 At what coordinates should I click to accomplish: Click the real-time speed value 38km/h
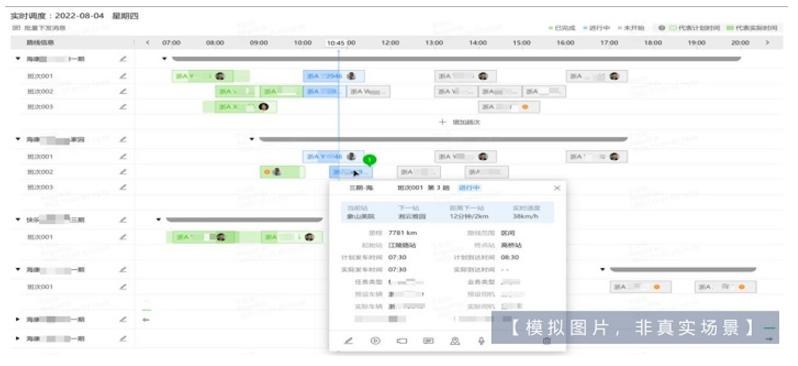point(526,216)
